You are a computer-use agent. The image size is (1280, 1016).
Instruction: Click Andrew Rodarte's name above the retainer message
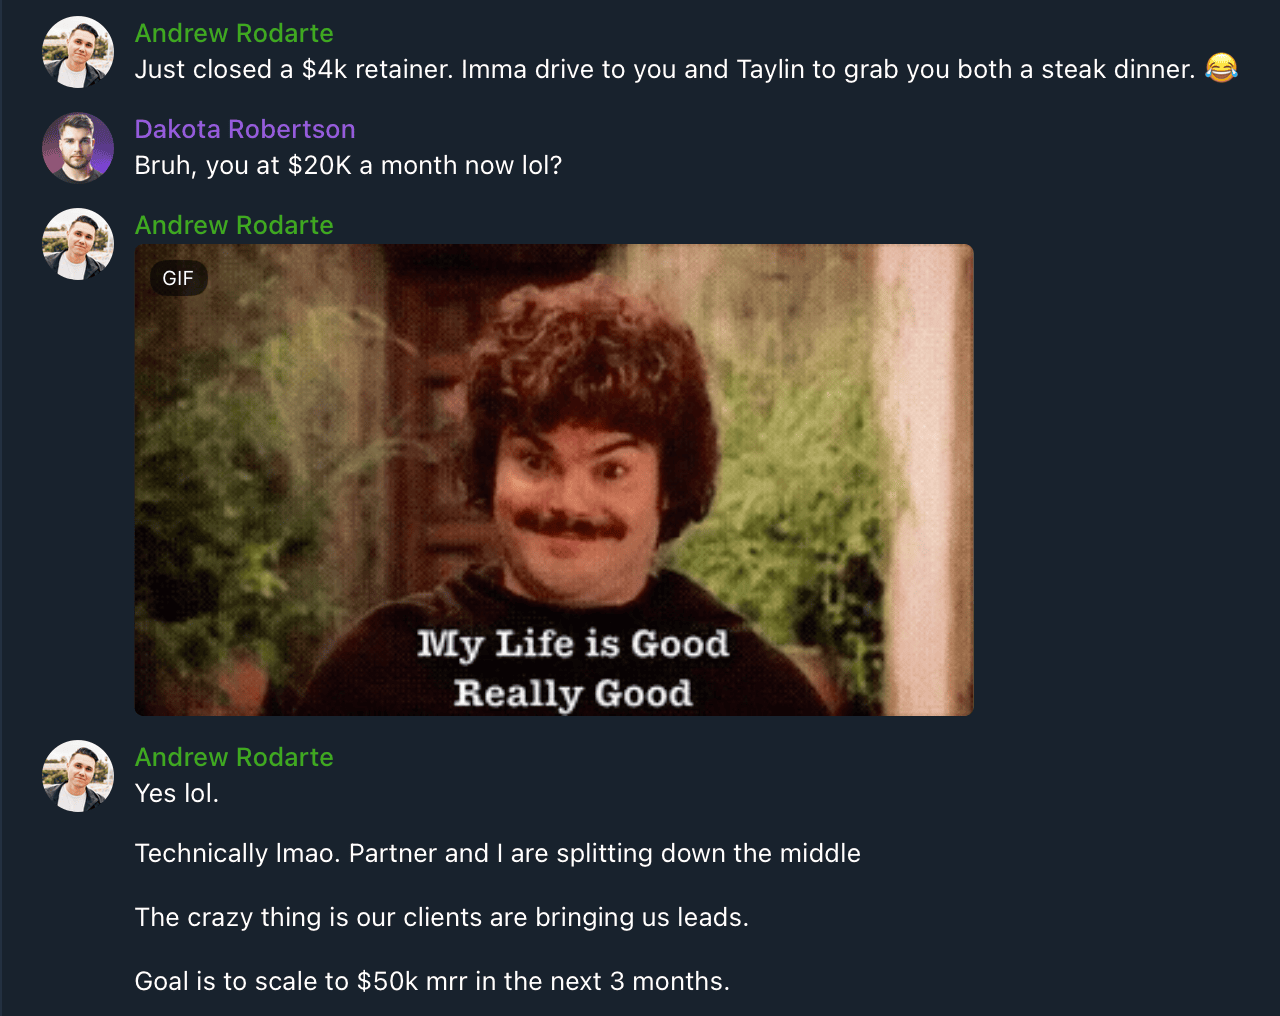[x=234, y=33]
